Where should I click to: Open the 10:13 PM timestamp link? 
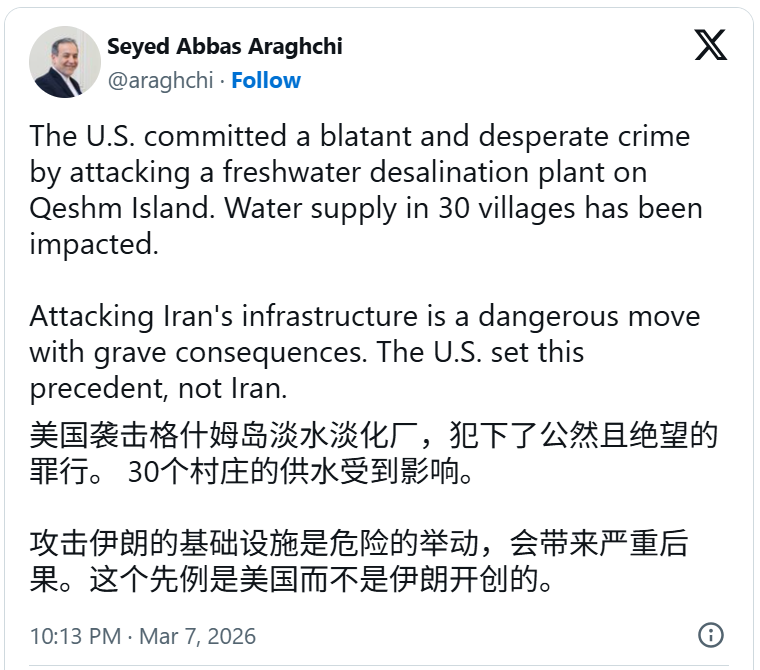(75, 636)
